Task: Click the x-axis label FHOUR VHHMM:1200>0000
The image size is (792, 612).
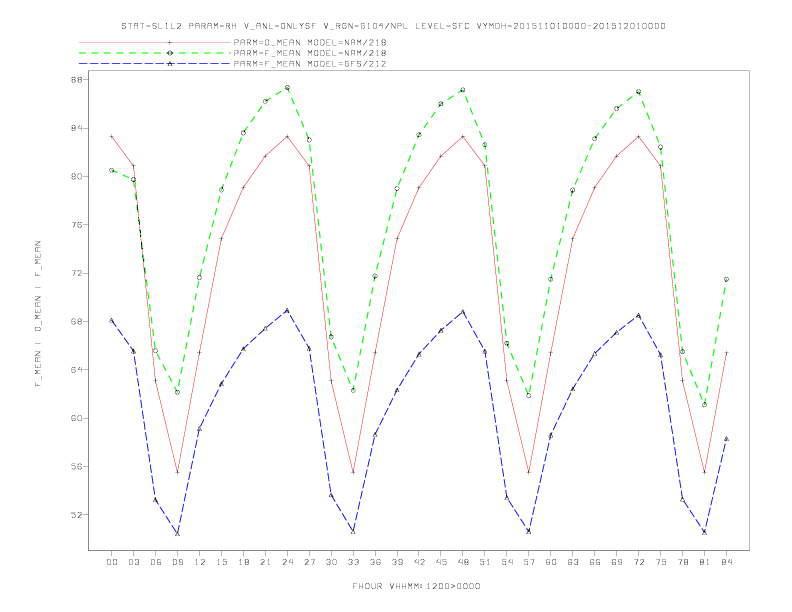Action: 416,586
